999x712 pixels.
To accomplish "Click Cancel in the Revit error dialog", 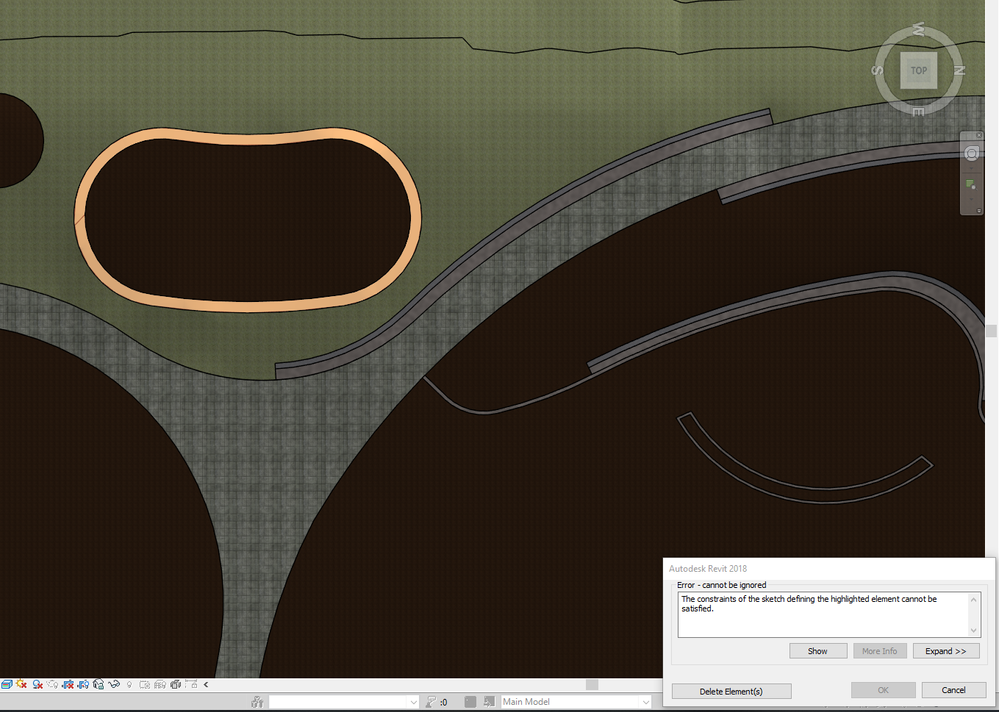I will pyautogui.click(x=954, y=690).
